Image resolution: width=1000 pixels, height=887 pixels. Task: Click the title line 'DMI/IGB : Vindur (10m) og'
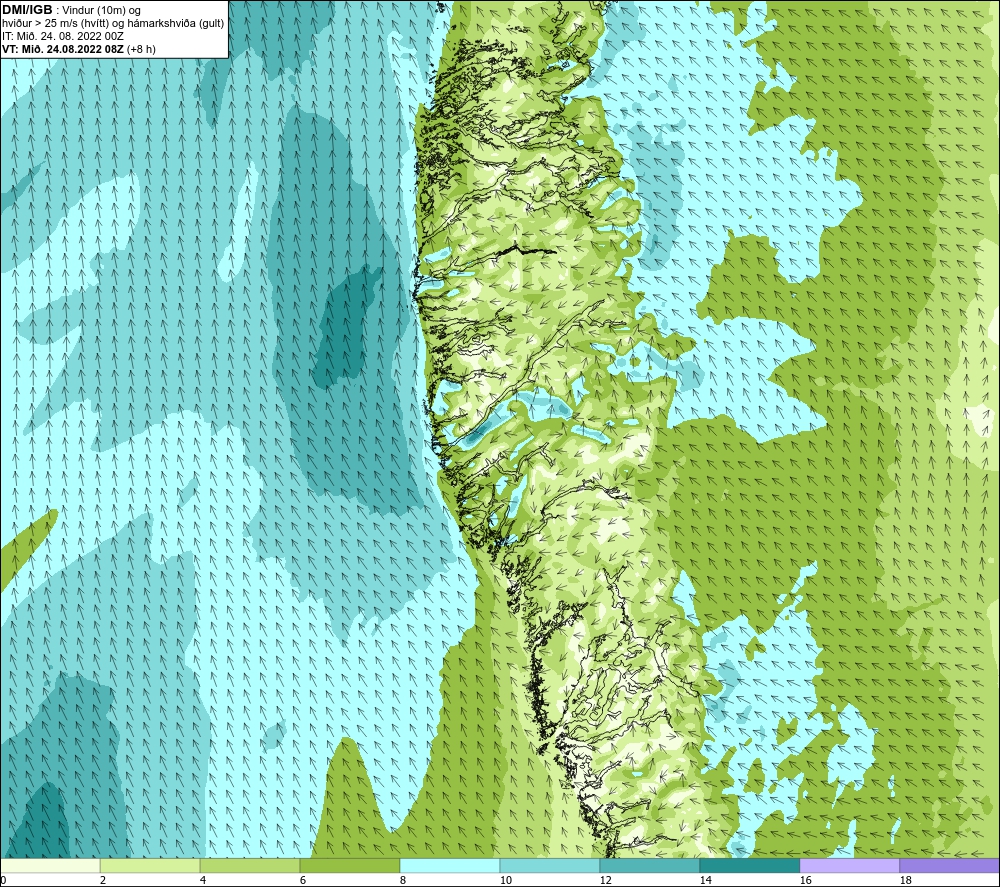click(x=71, y=10)
